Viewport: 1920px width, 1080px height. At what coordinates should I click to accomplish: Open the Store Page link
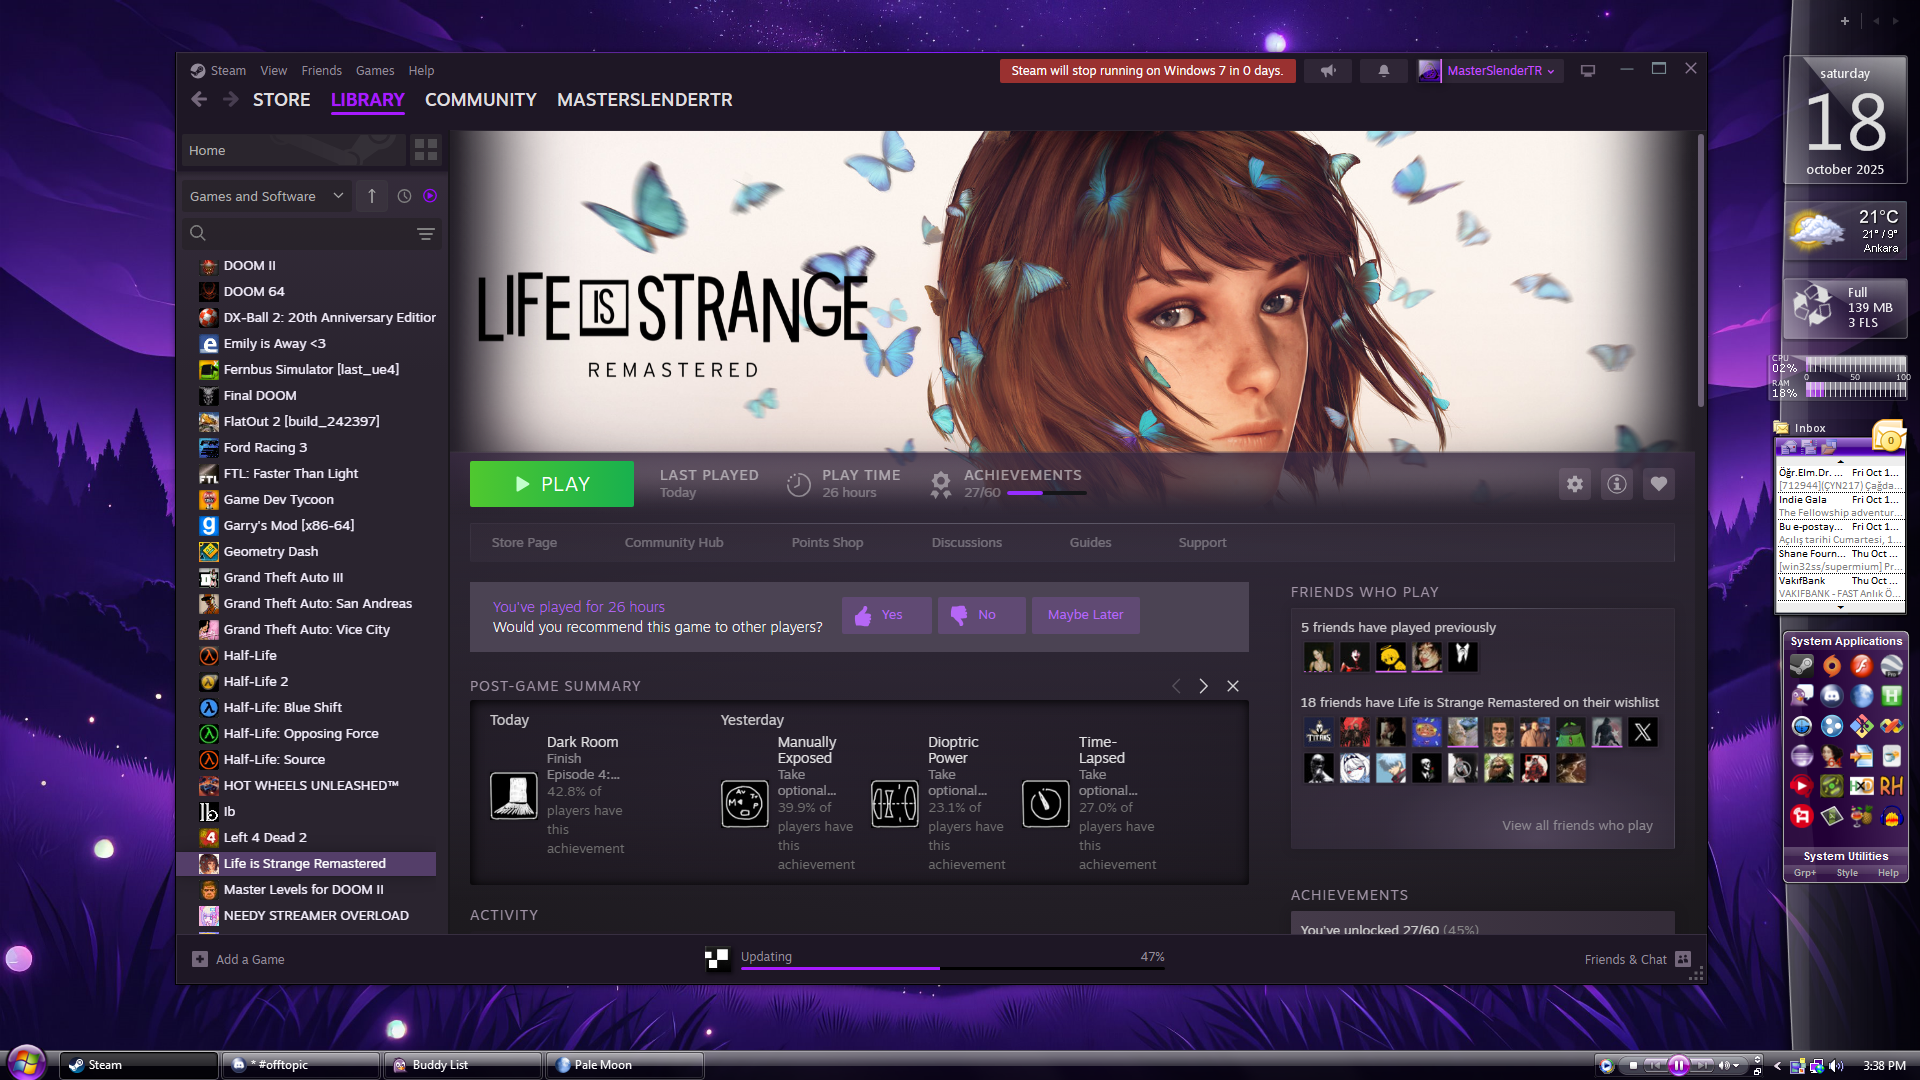click(524, 543)
